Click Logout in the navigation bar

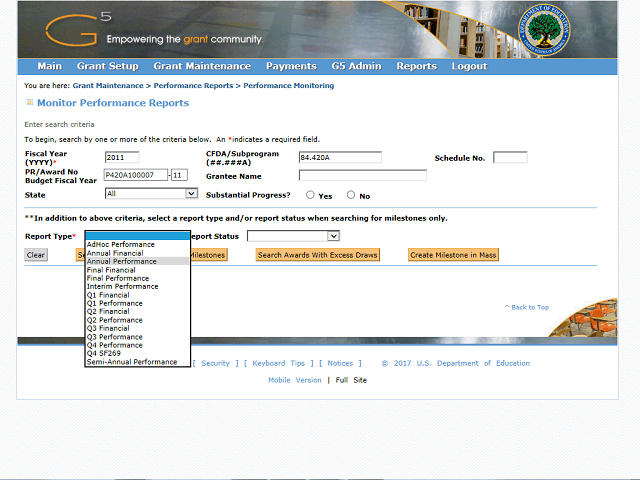(469, 66)
